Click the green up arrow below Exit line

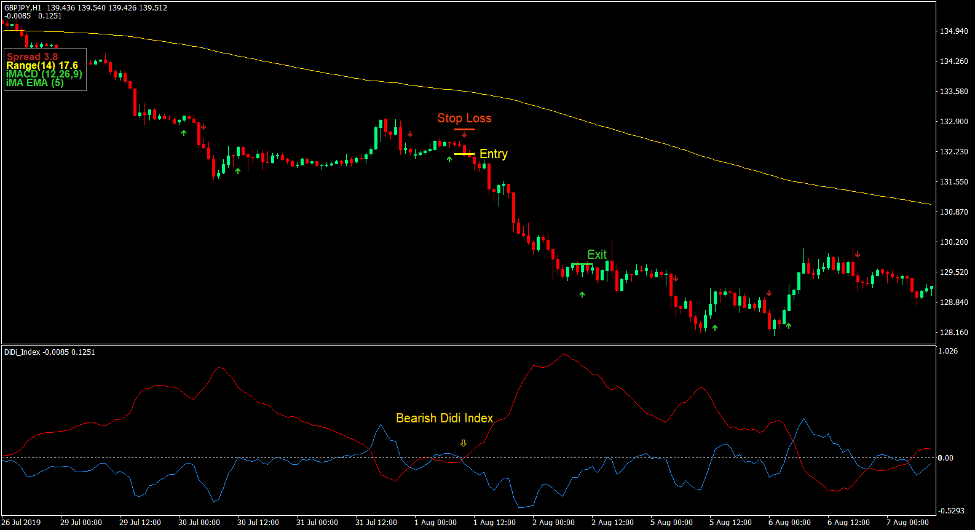583,295
